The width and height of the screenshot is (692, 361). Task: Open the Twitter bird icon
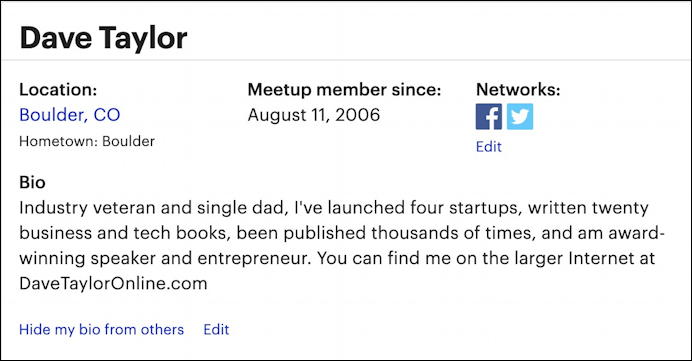click(x=520, y=117)
